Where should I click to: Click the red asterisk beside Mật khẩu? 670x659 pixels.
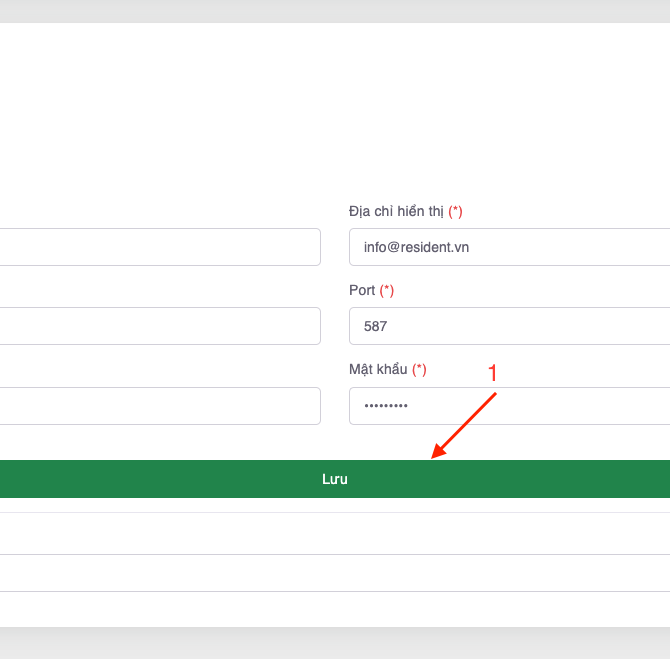pyautogui.click(x=419, y=369)
